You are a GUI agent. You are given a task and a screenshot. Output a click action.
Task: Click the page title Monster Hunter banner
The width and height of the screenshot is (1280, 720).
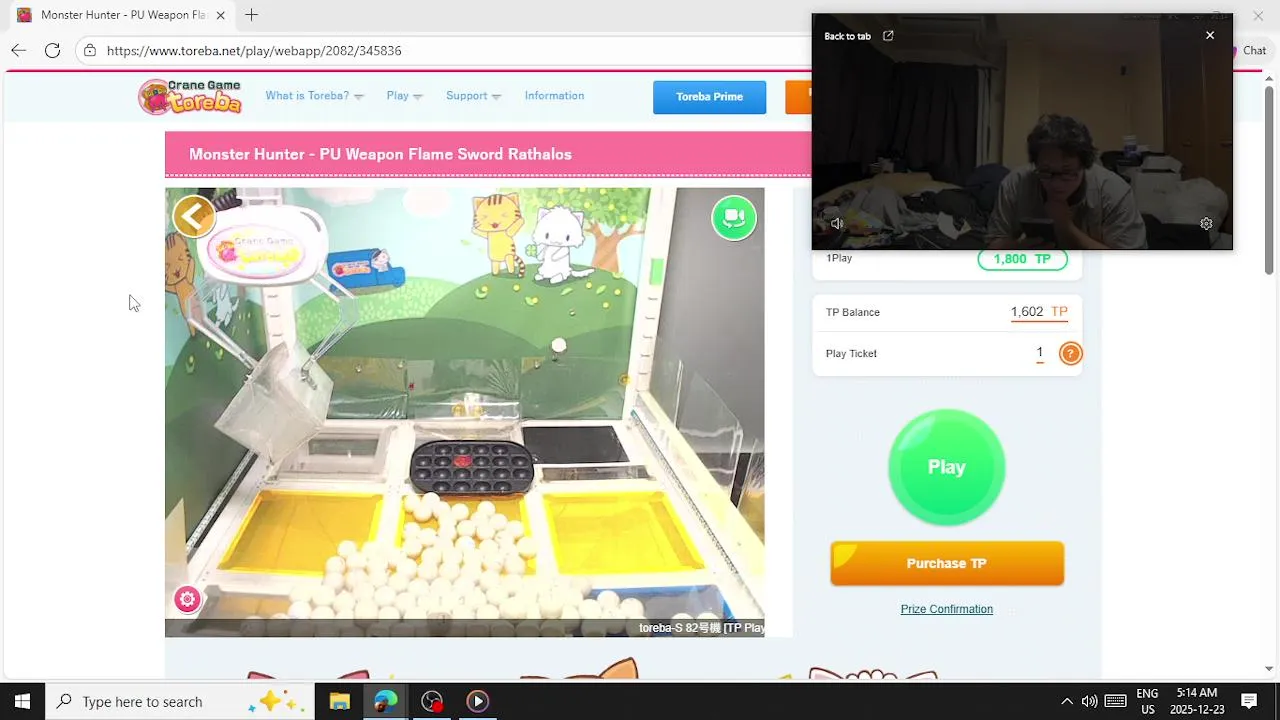tap(488, 154)
